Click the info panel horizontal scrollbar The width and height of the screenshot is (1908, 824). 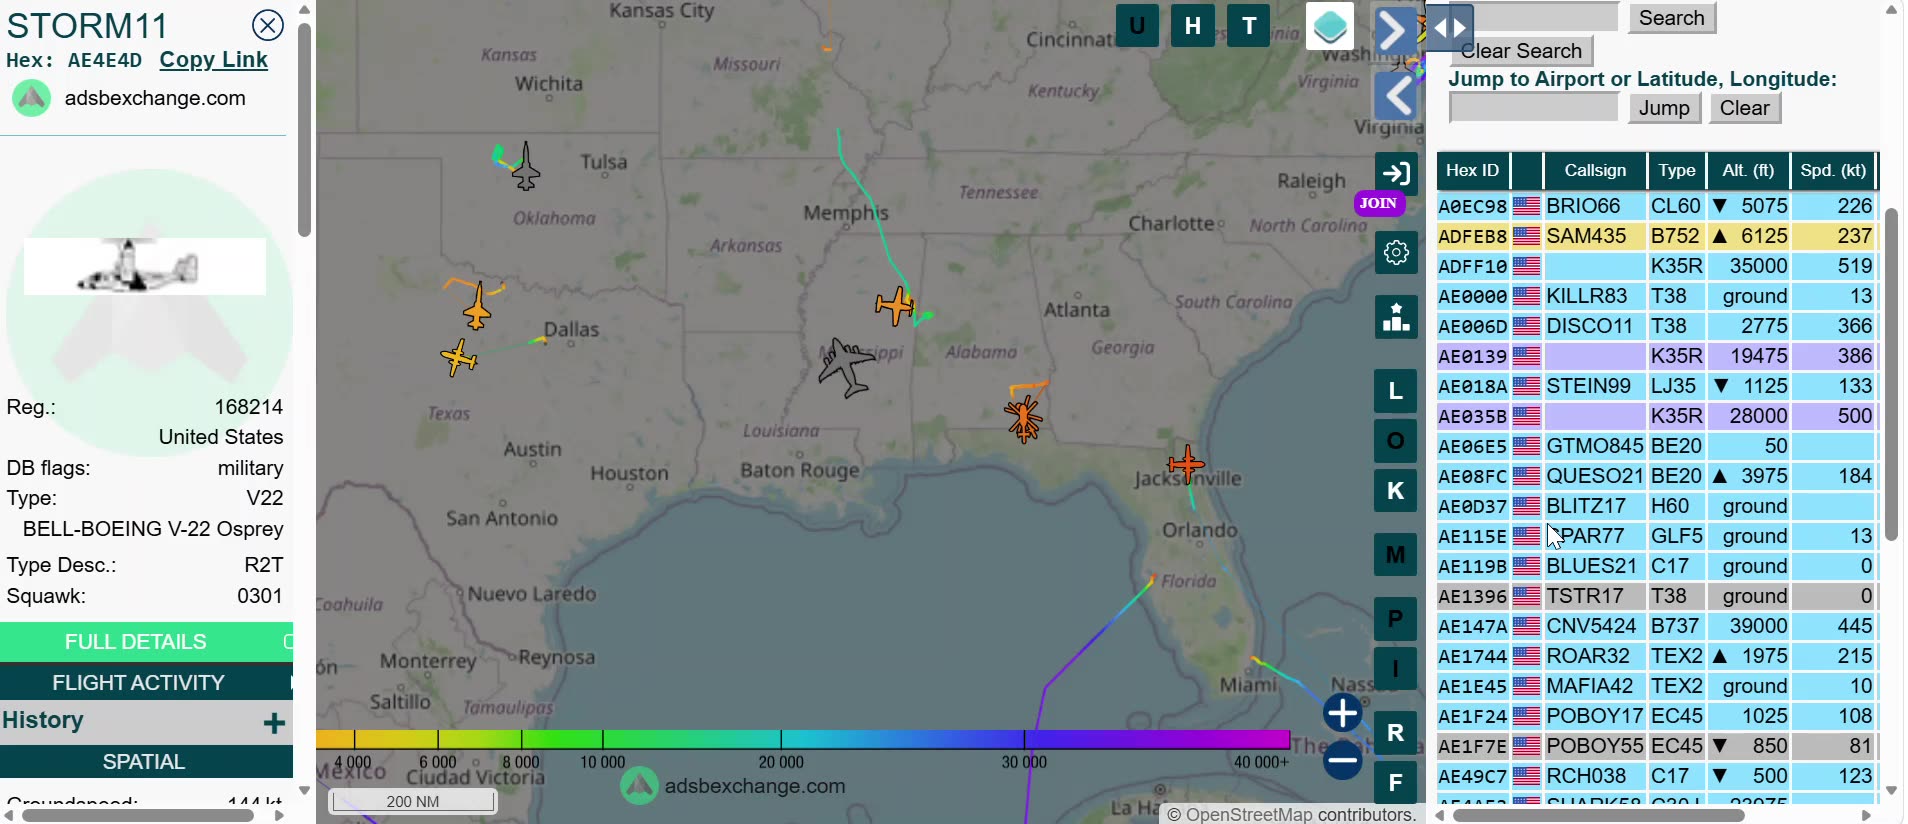(138, 815)
